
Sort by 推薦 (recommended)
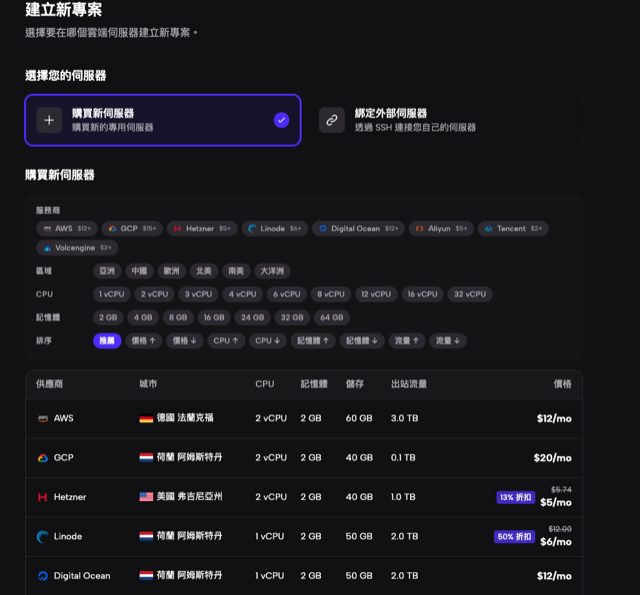(107, 341)
